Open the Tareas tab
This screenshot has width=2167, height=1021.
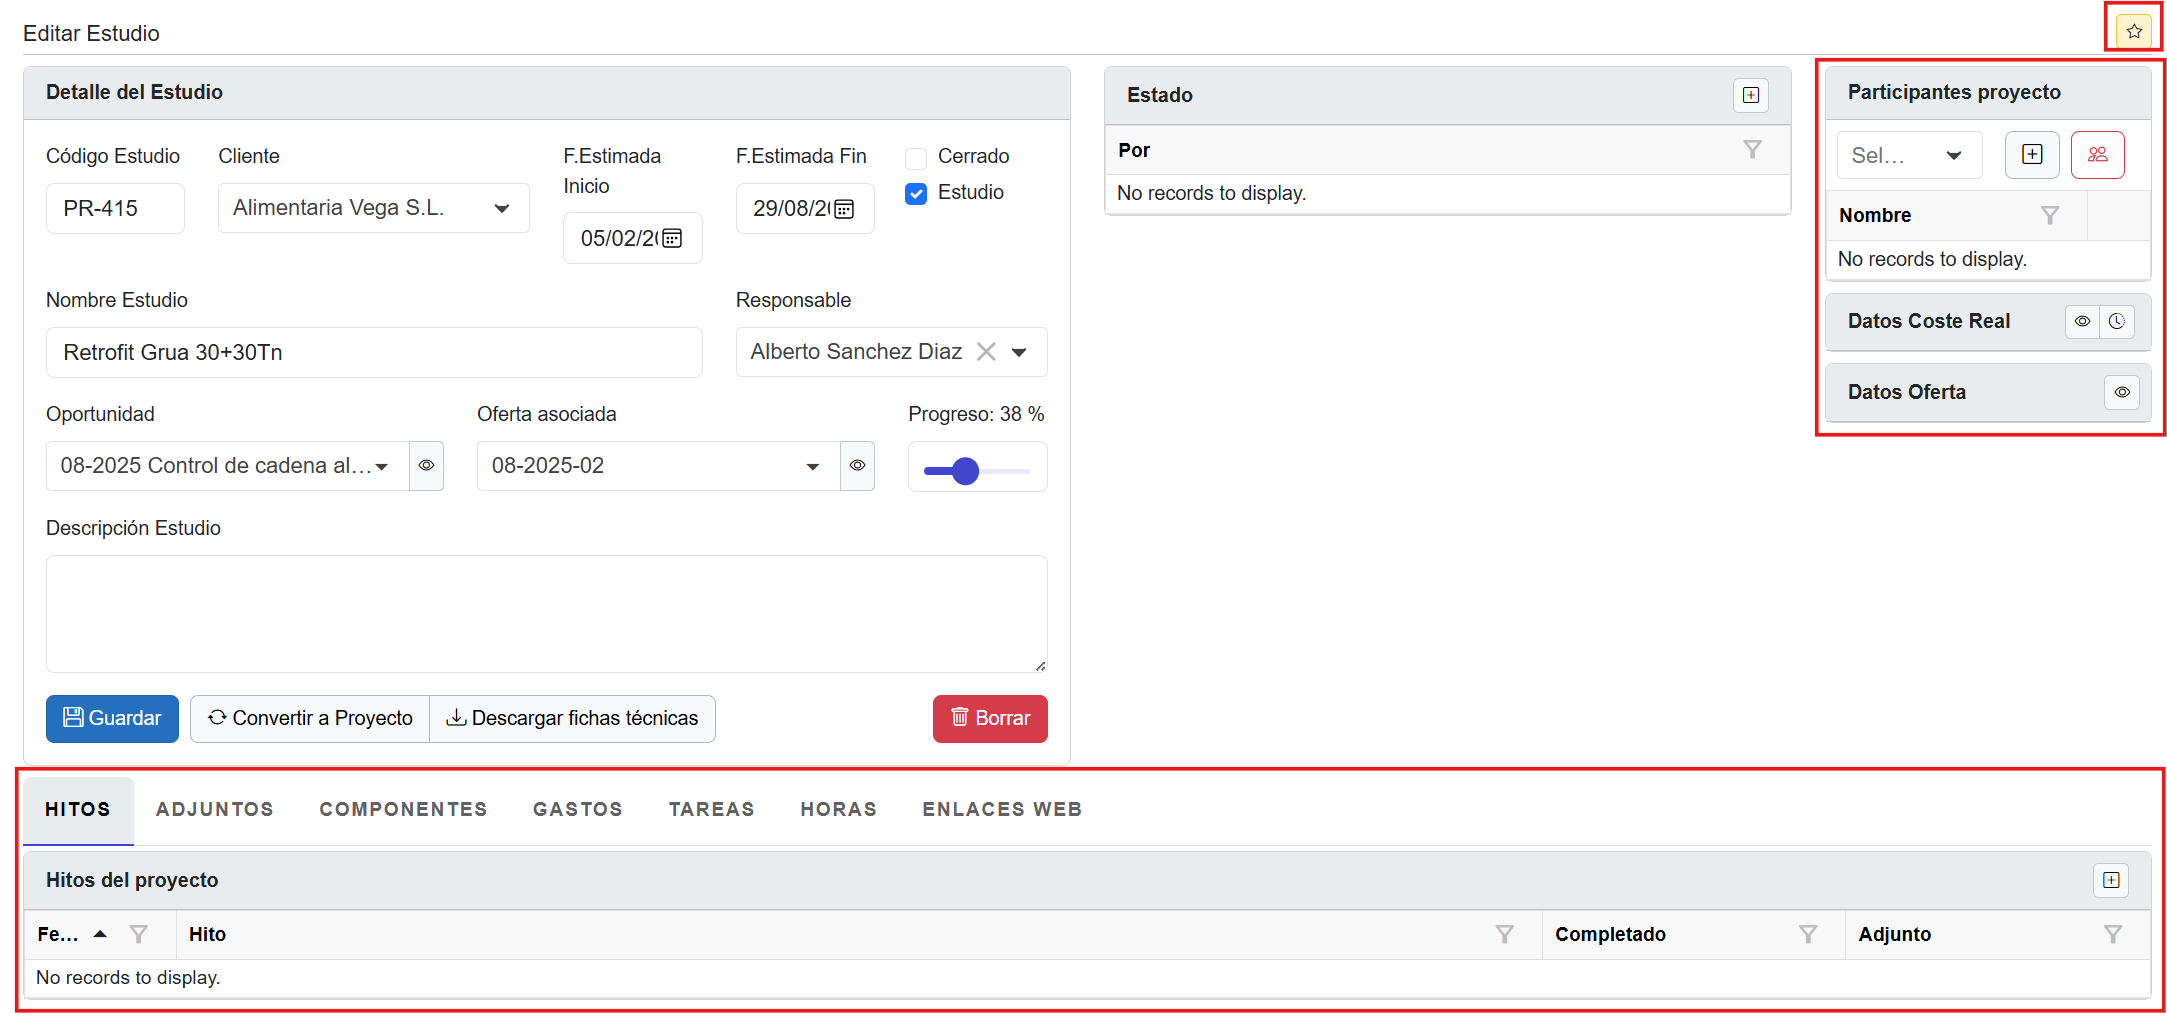(711, 809)
